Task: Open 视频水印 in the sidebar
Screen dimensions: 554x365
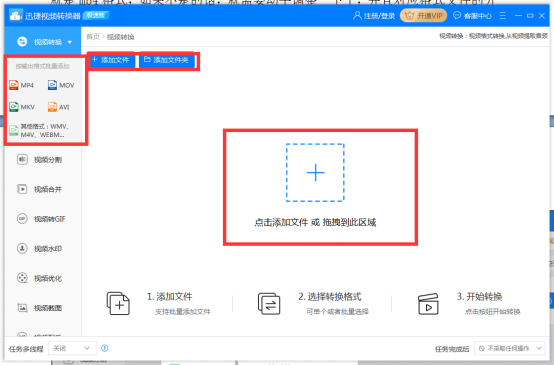Action: pos(40,249)
